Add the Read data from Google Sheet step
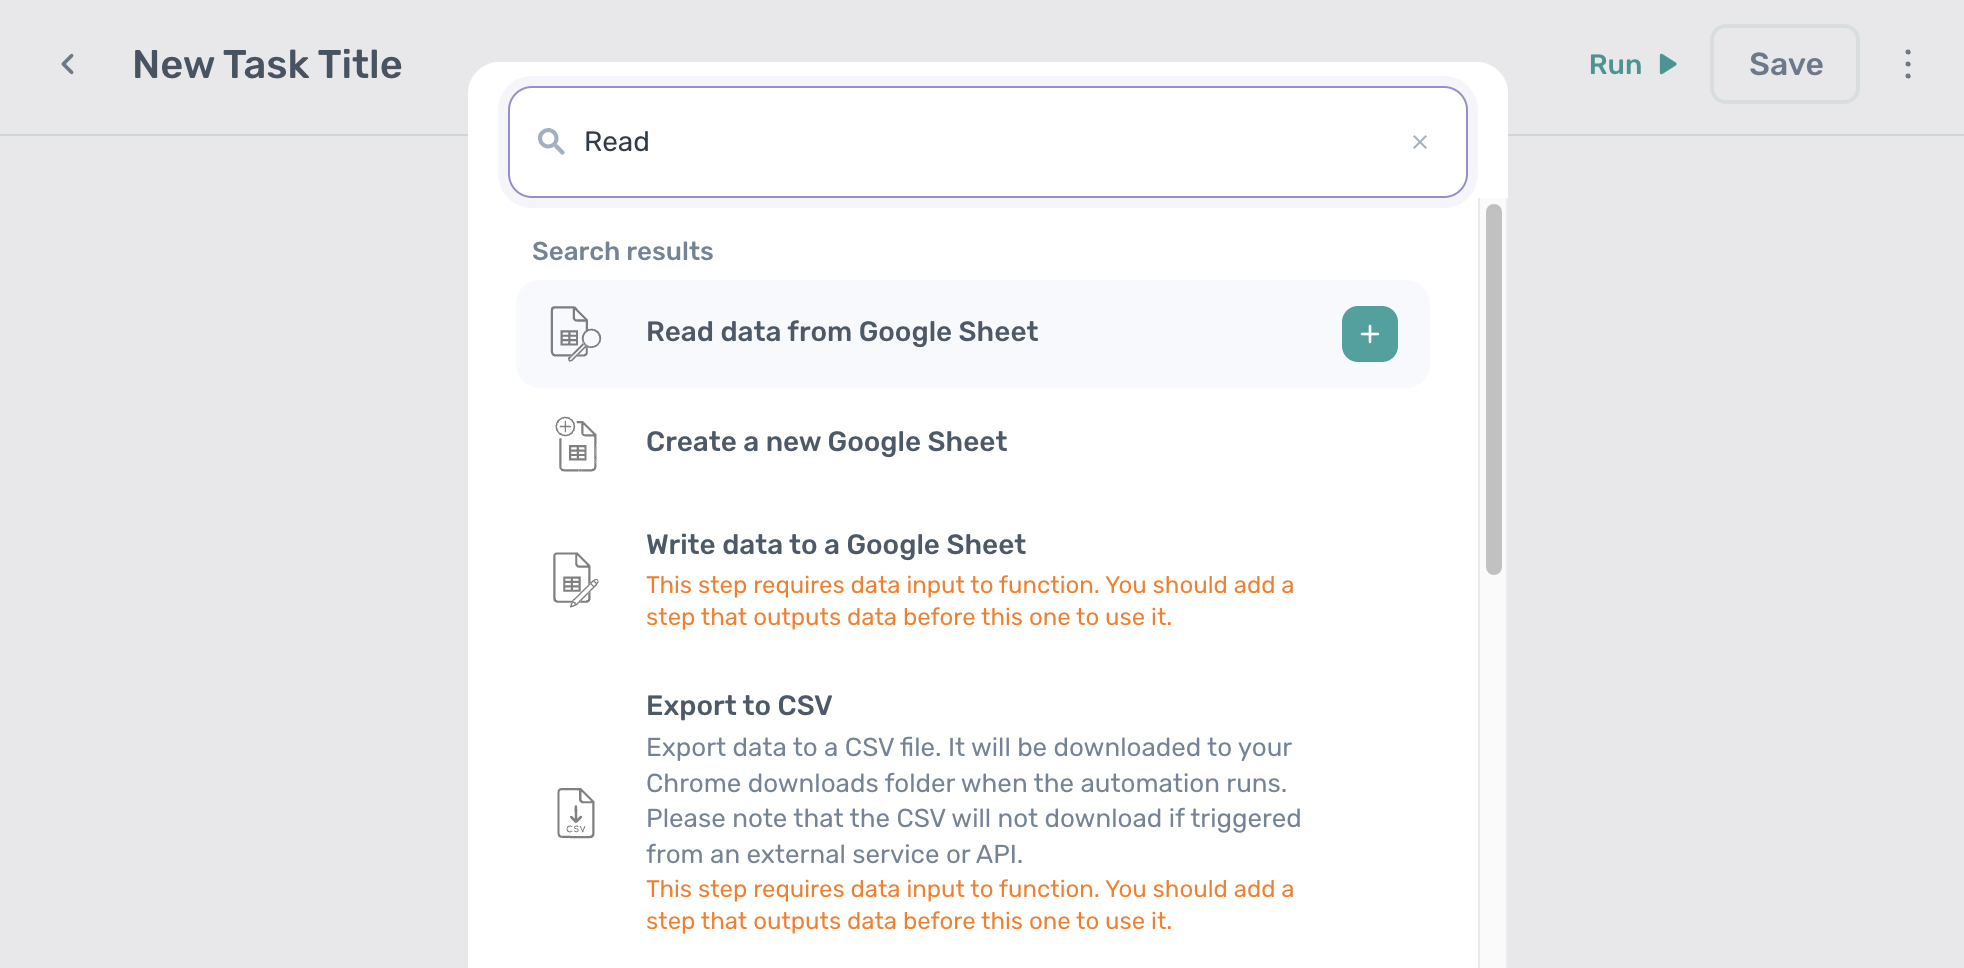This screenshot has width=1964, height=968. 1369,333
